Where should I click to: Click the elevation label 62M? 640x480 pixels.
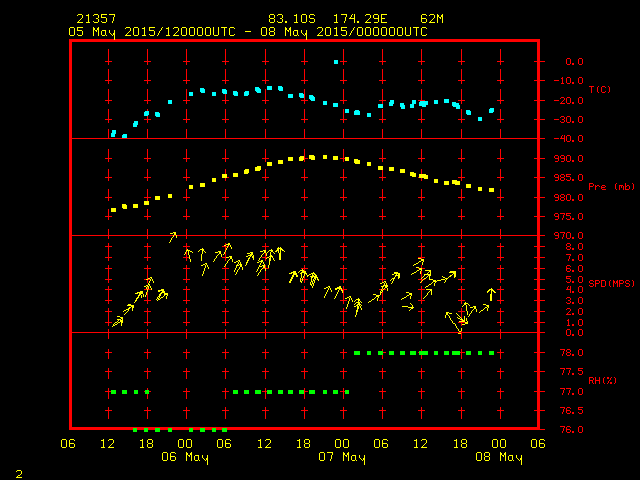tap(432, 19)
